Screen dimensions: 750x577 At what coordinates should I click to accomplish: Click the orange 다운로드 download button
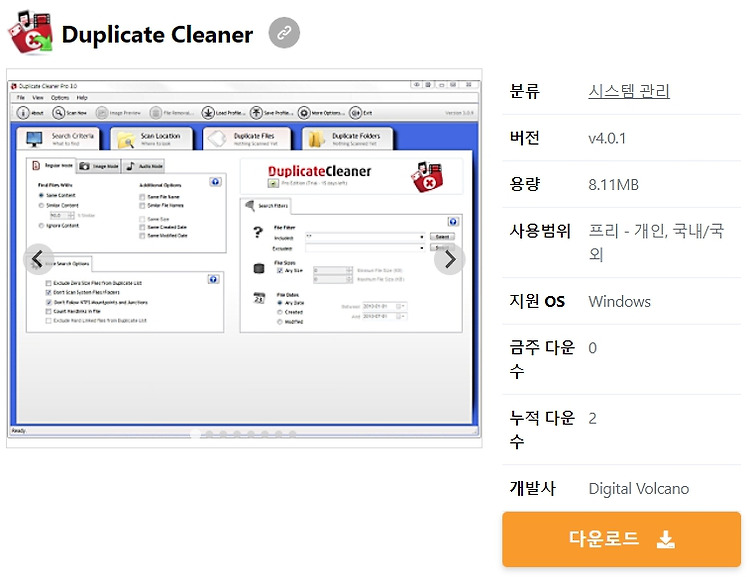[x=621, y=539]
